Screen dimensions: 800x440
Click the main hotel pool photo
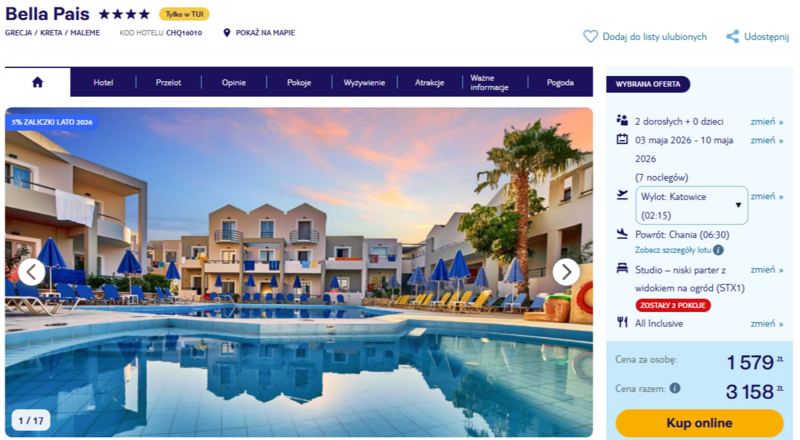pos(299,272)
